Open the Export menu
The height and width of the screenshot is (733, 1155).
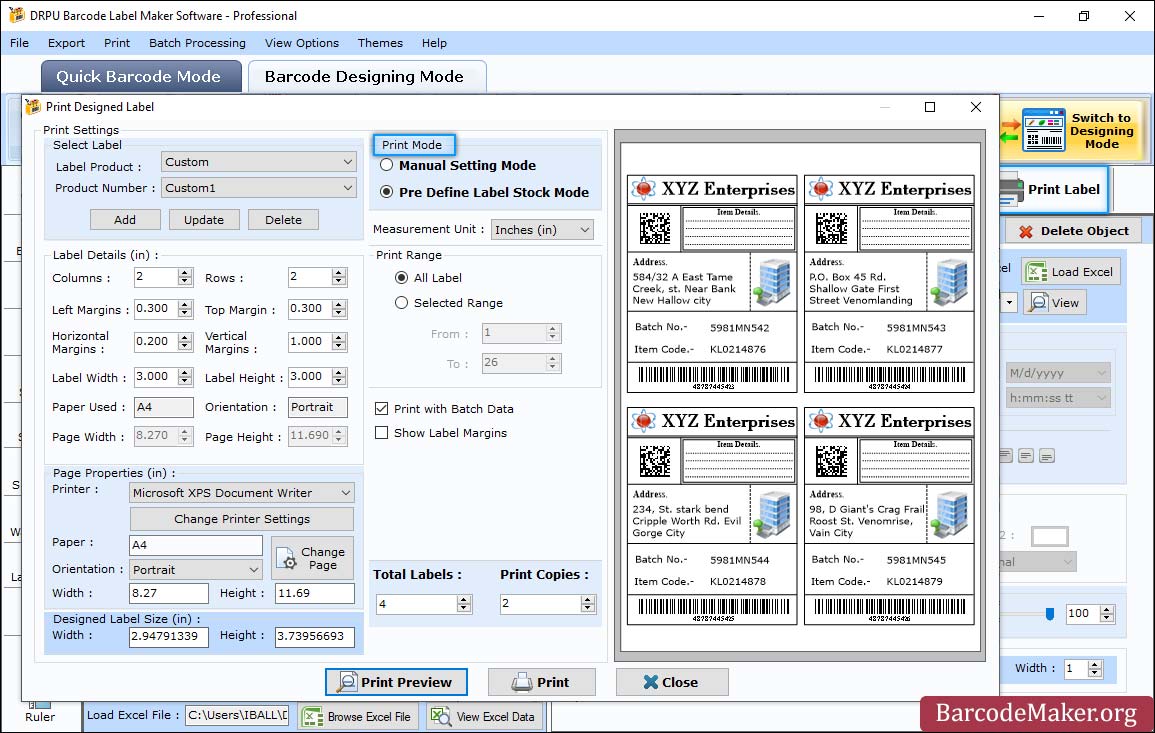click(x=66, y=43)
